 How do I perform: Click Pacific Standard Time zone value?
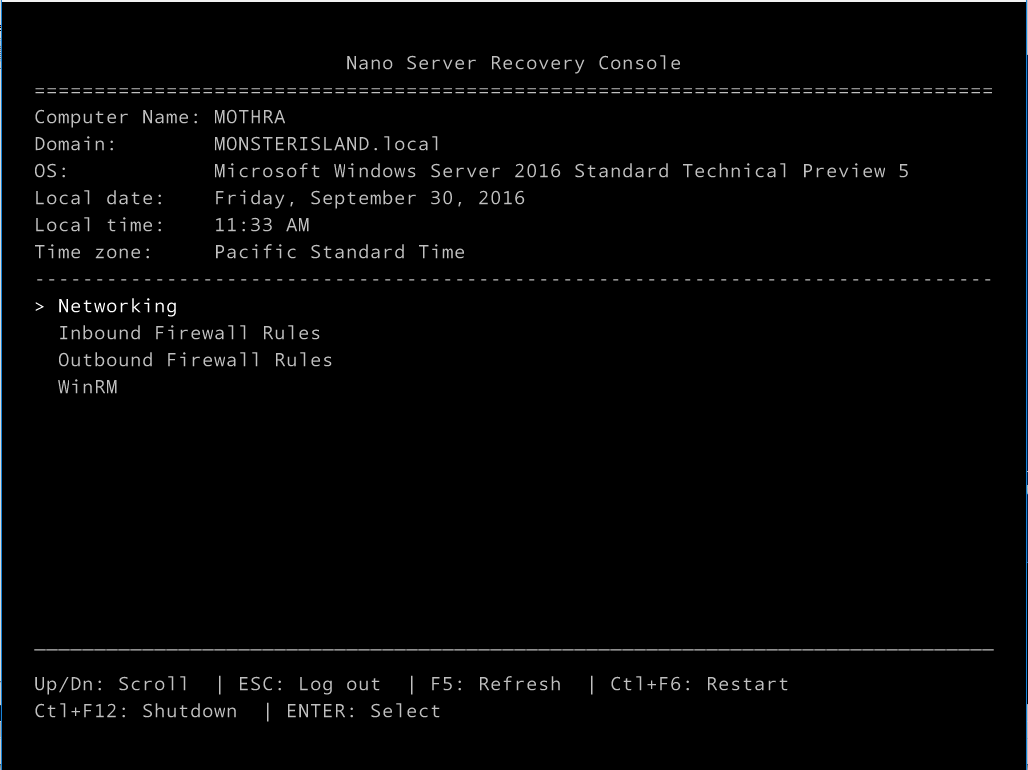click(x=337, y=251)
